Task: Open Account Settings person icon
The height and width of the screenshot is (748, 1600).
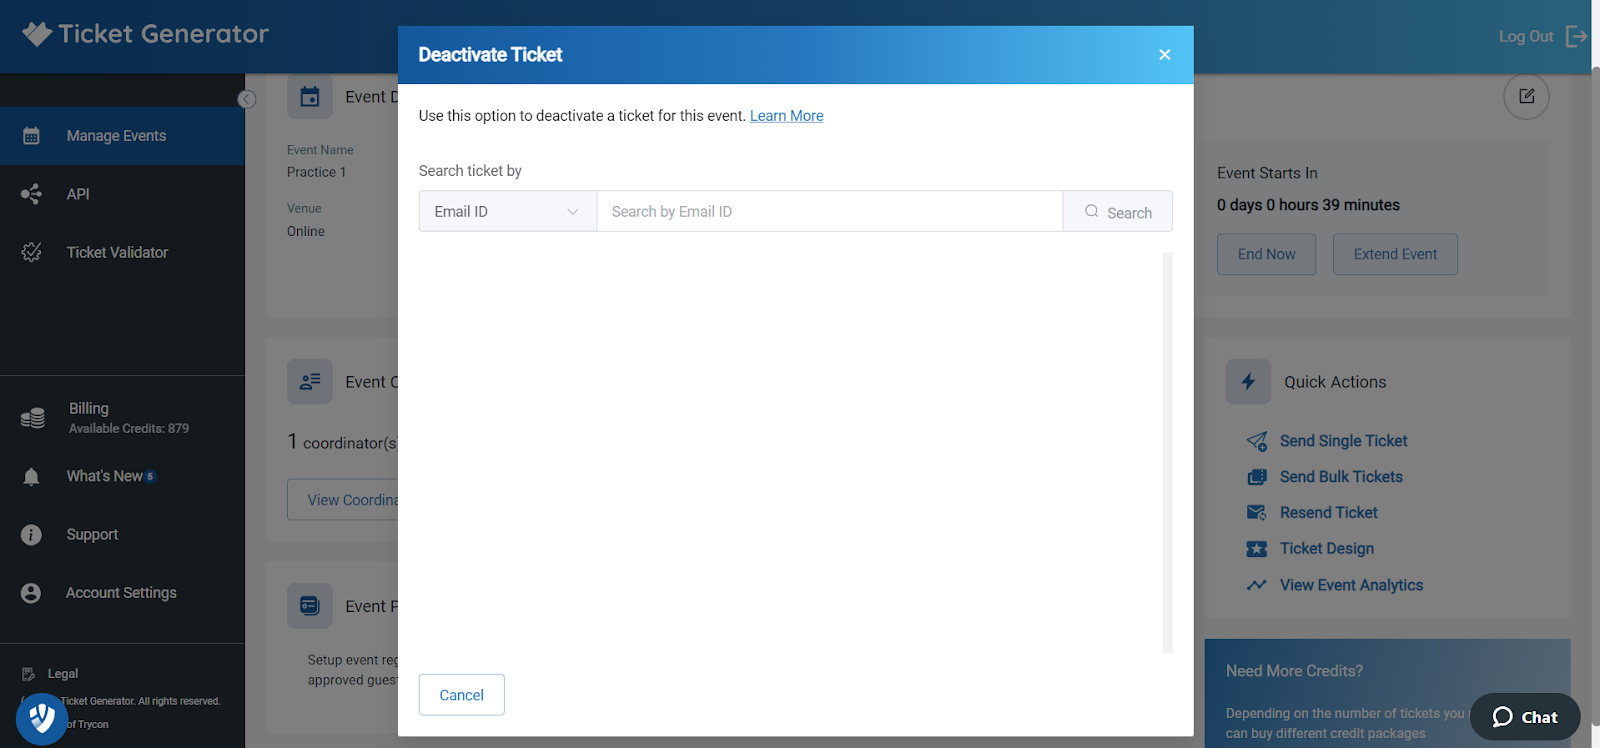Action: point(31,593)
